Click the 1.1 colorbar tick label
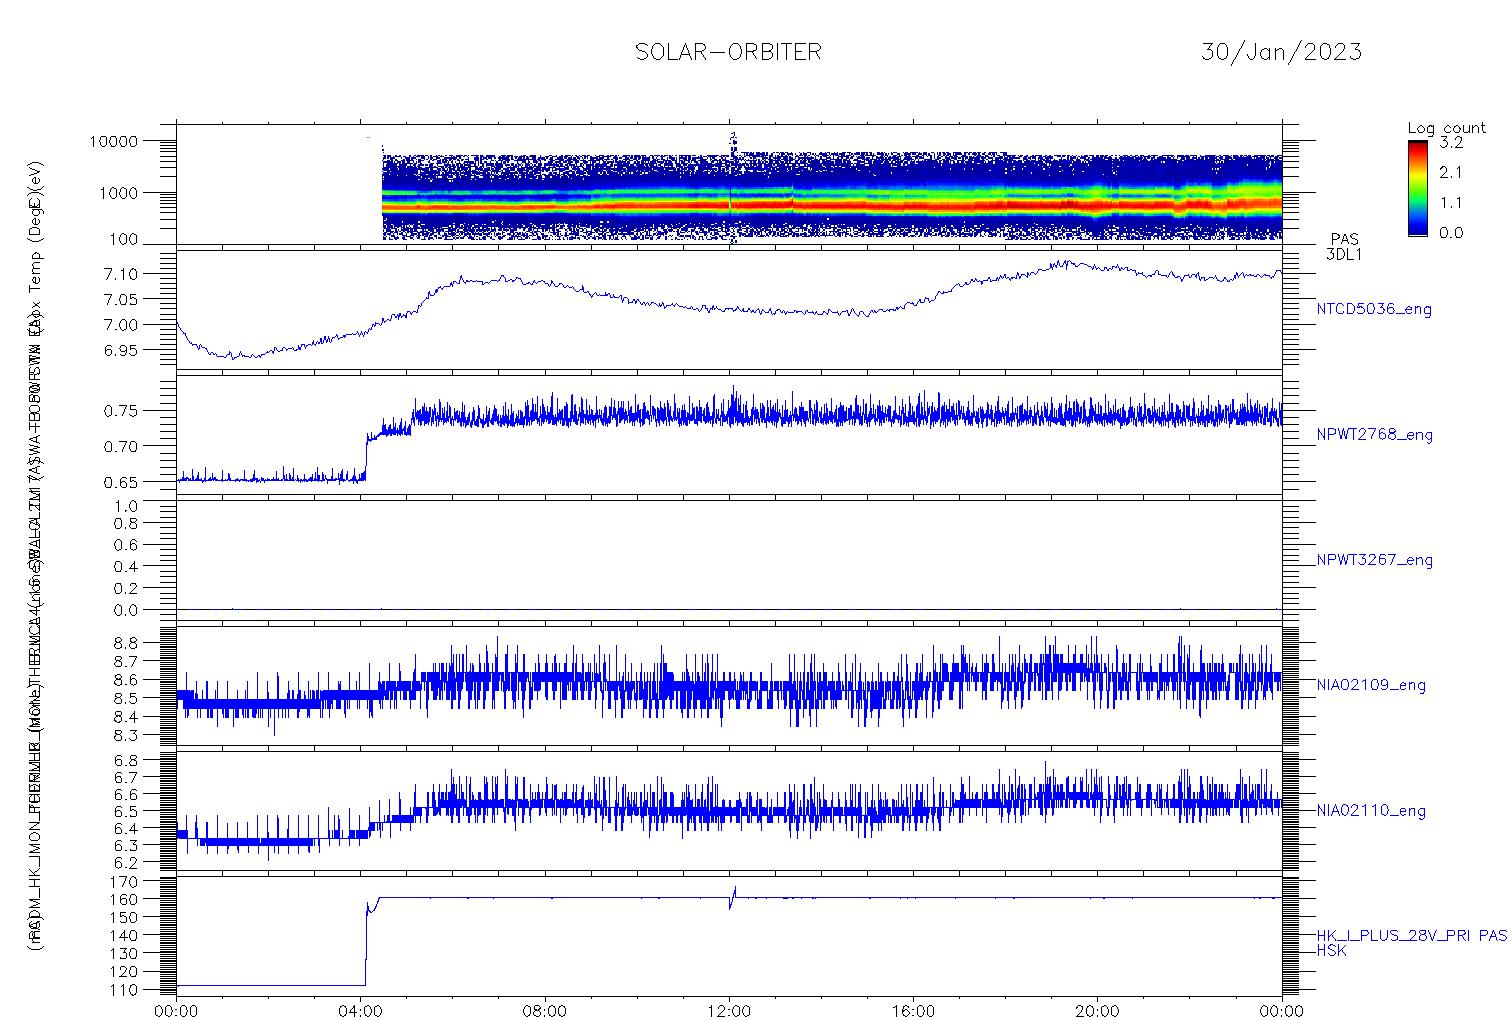This screenshot has width=1512, height=1020. [x=1451, y=202]
